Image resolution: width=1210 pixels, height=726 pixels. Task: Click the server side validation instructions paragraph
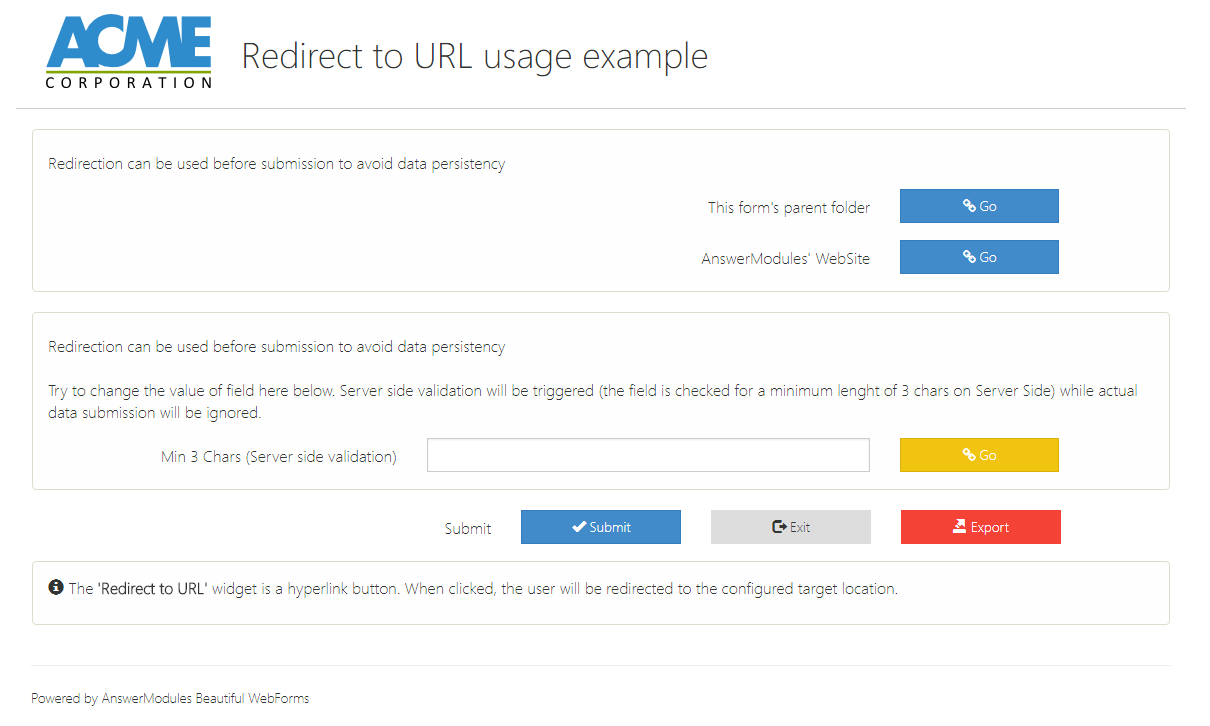click(592, 402)
